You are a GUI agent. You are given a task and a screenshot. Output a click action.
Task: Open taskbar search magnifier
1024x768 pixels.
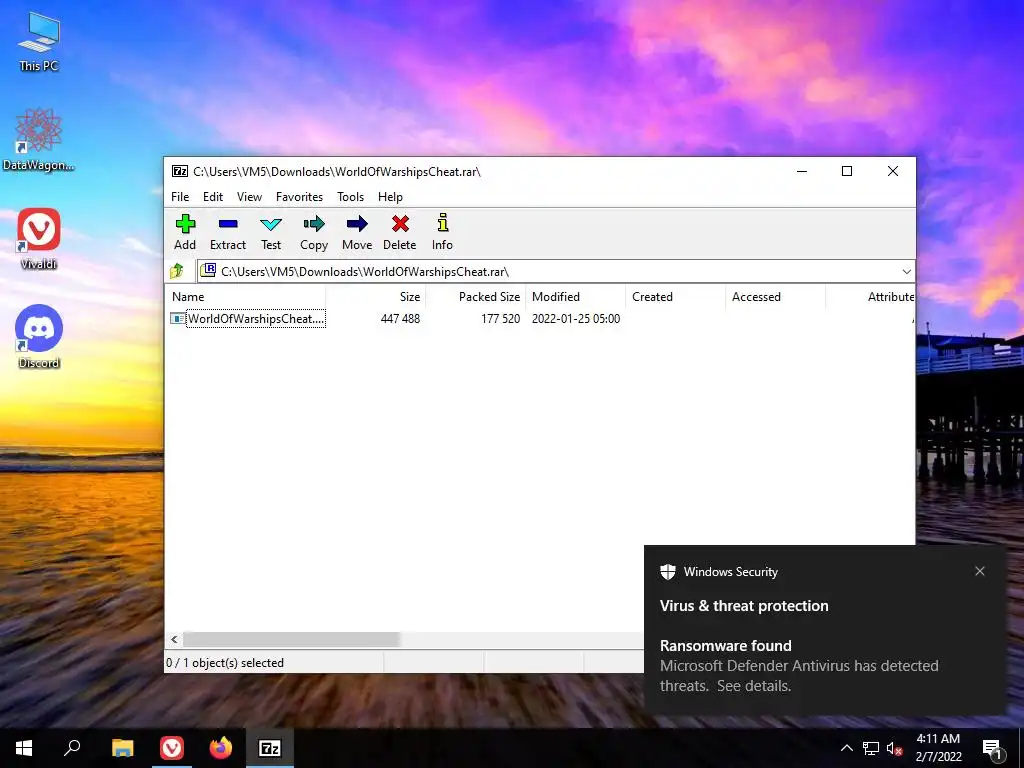(72, 748)
